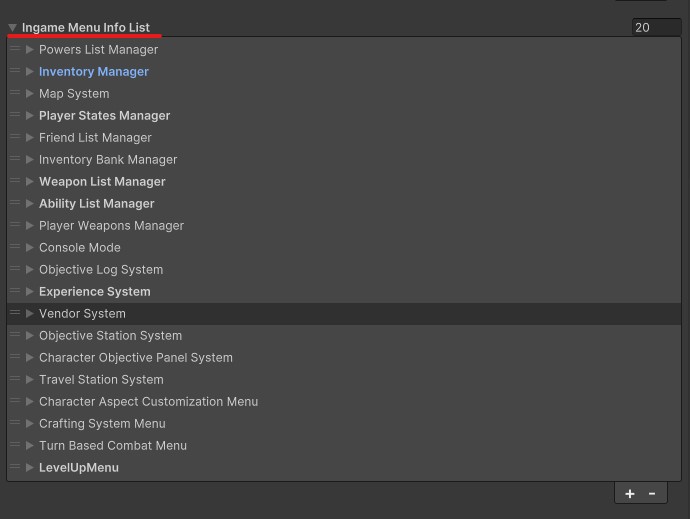
Task: Click drag handle icon beside Map System
Action: click(15, 93)
